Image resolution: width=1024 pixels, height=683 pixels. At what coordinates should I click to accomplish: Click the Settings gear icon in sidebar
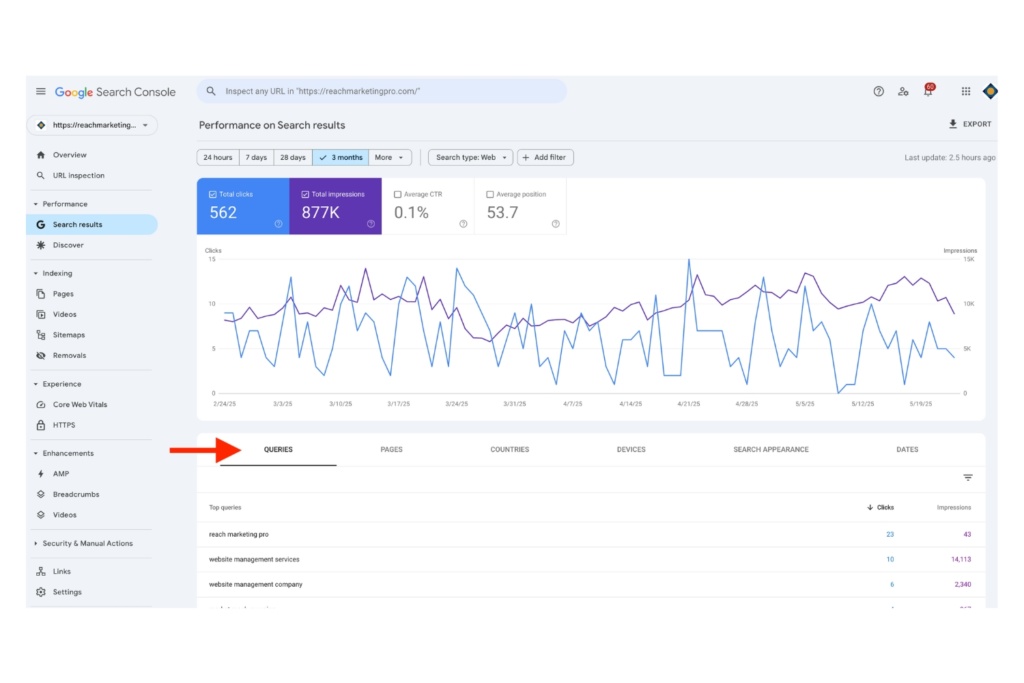pos(40,592)
